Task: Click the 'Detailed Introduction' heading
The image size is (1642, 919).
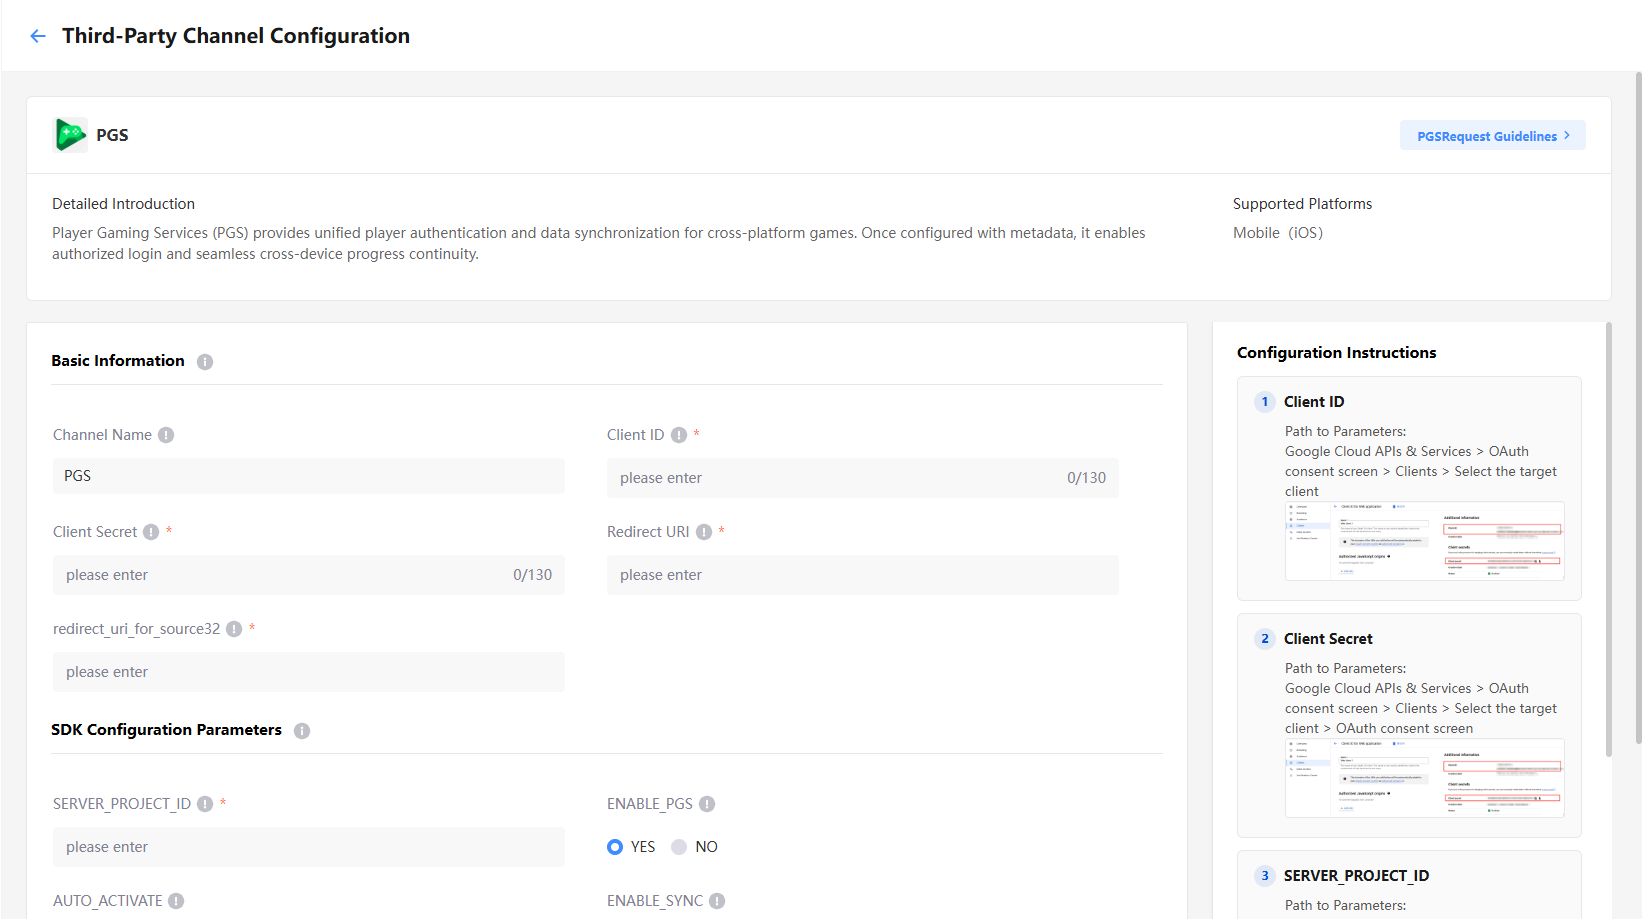Action: point(124,204)
